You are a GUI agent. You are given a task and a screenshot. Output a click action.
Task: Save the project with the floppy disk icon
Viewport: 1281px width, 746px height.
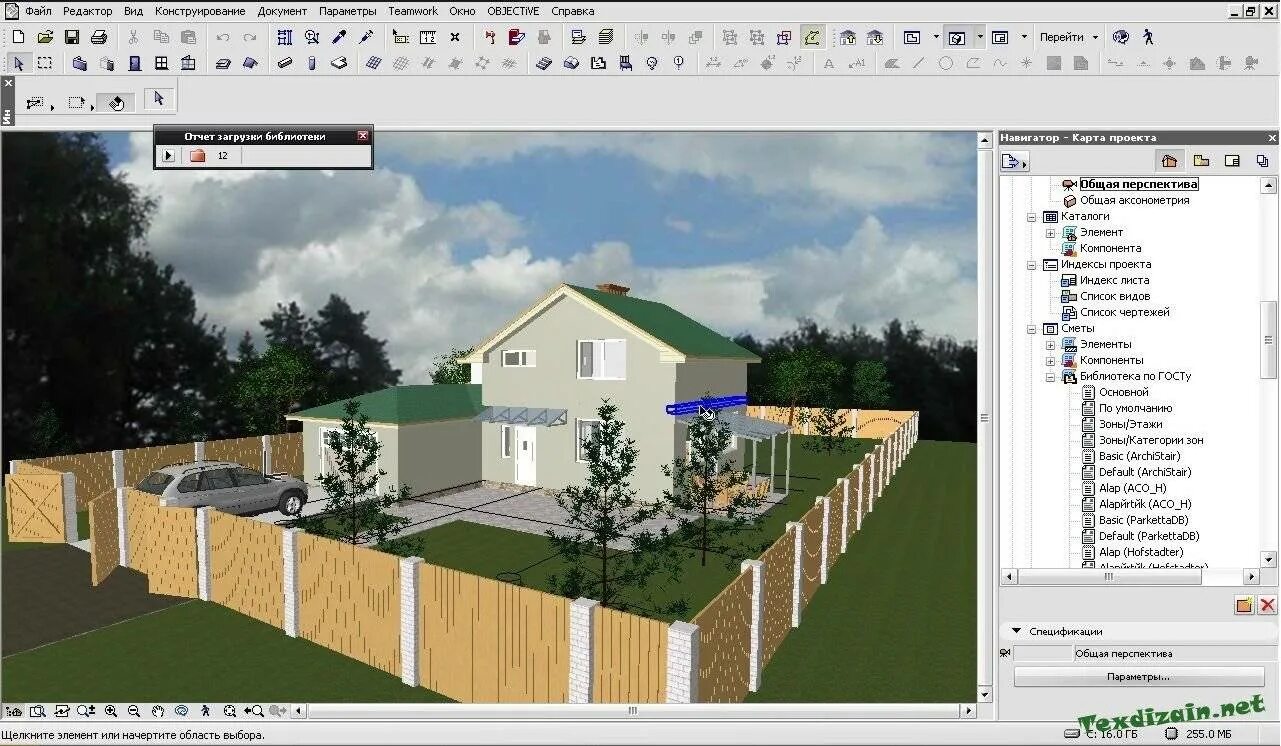pos(72,37)
